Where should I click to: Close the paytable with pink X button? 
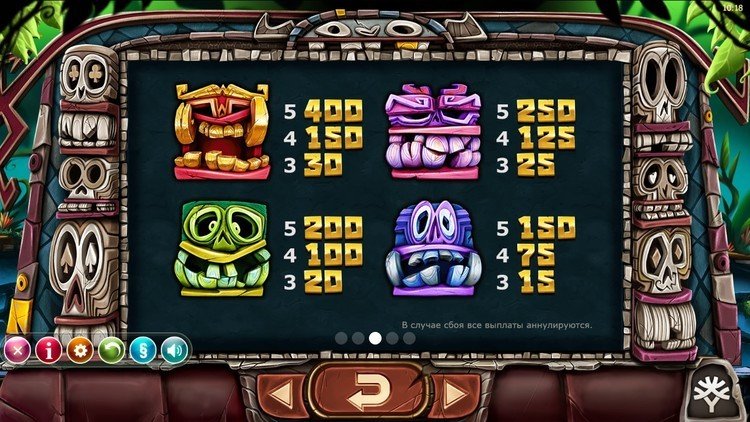click(17, 351)
